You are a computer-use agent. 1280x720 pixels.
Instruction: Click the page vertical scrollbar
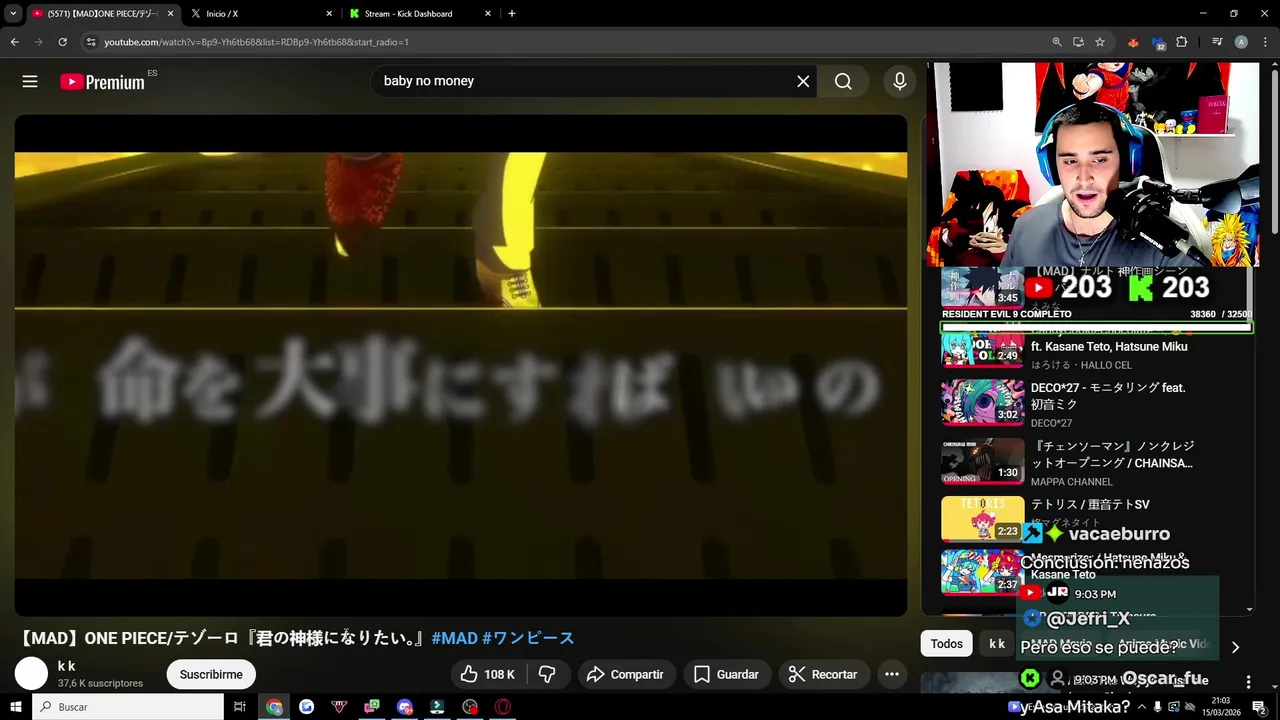tap(1274, 150)
